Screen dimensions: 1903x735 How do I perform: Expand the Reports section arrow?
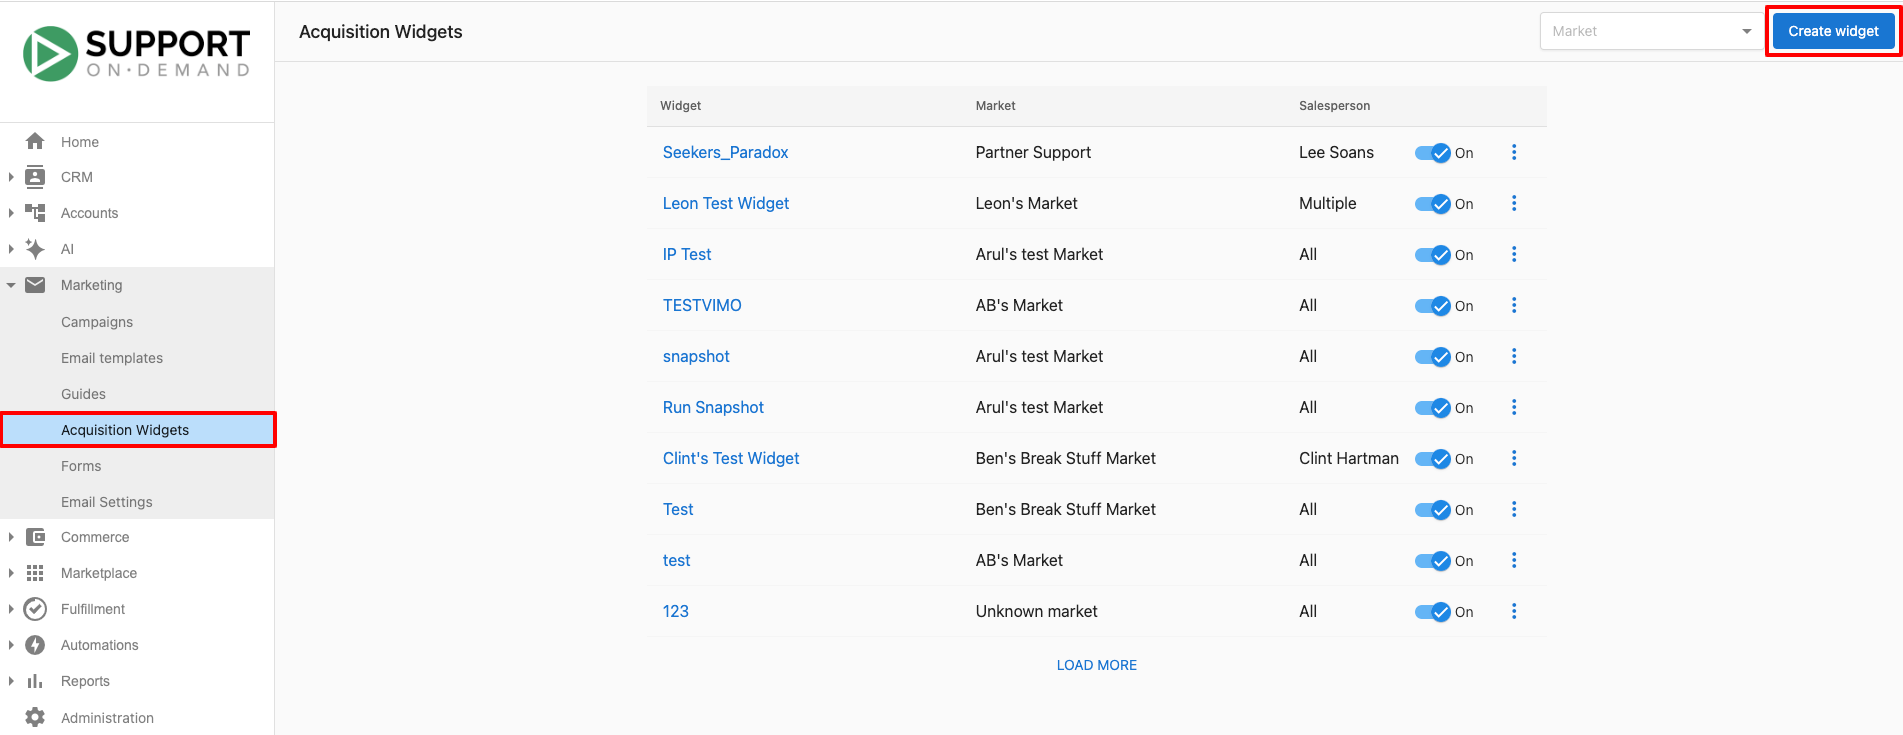(x=11, y=681)
